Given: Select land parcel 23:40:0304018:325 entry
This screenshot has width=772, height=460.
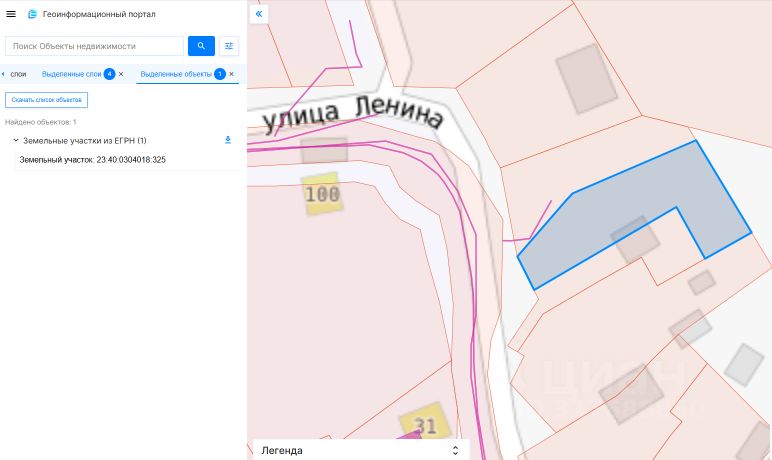Looking at the screenshot, I should pyautogui.click(x=93, y=160).
